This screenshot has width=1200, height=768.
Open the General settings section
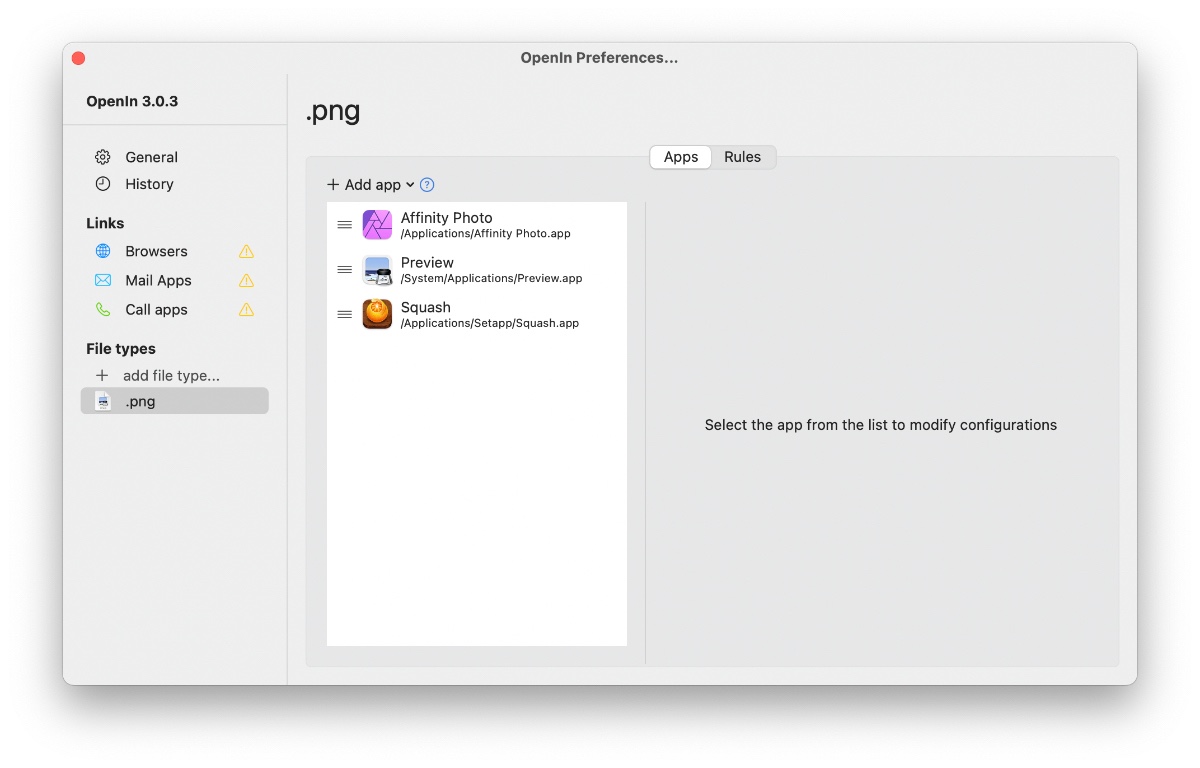[x=151, y=157]
